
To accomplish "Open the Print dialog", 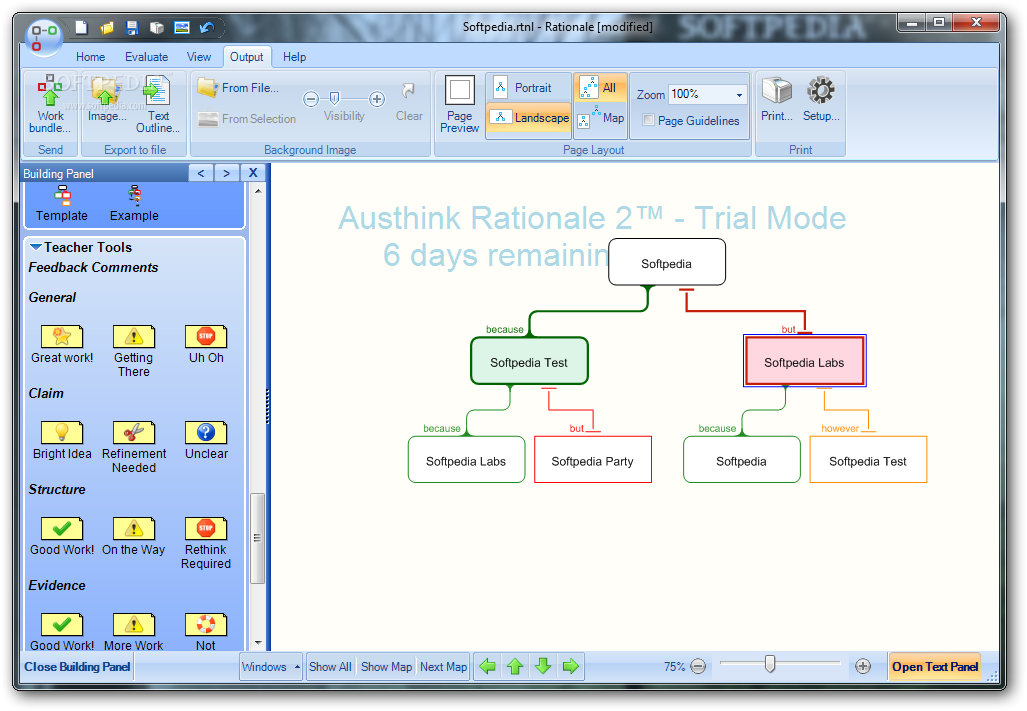I will [777, 100].
